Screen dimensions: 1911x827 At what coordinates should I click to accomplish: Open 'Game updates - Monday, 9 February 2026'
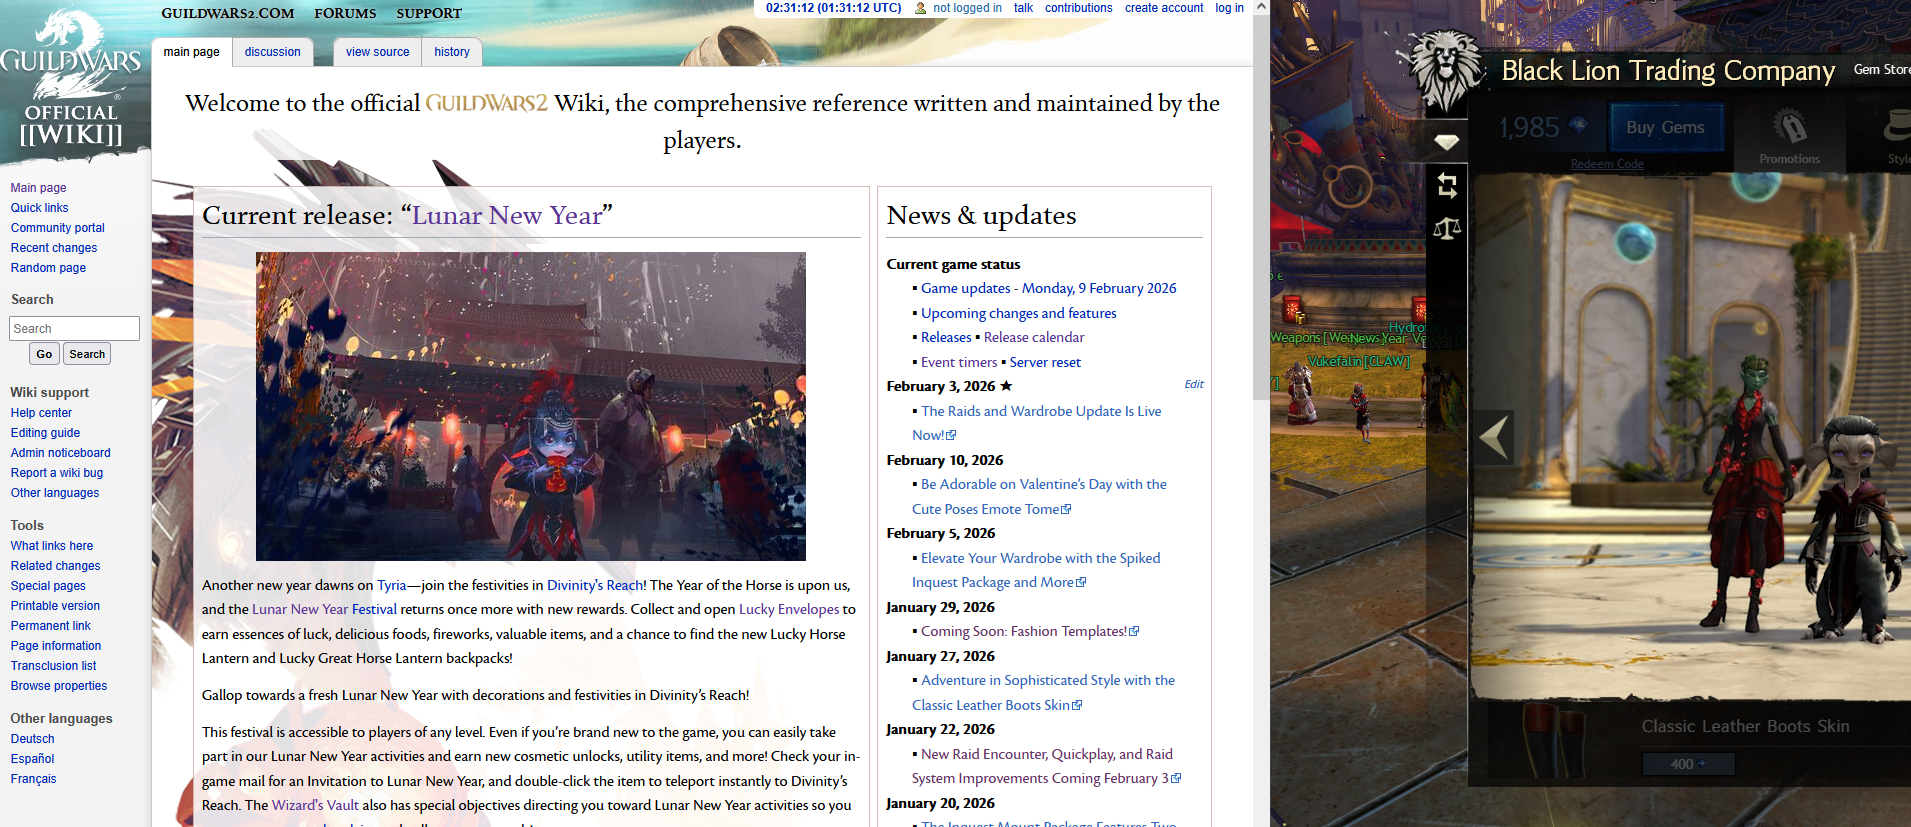coord(1049,288)
